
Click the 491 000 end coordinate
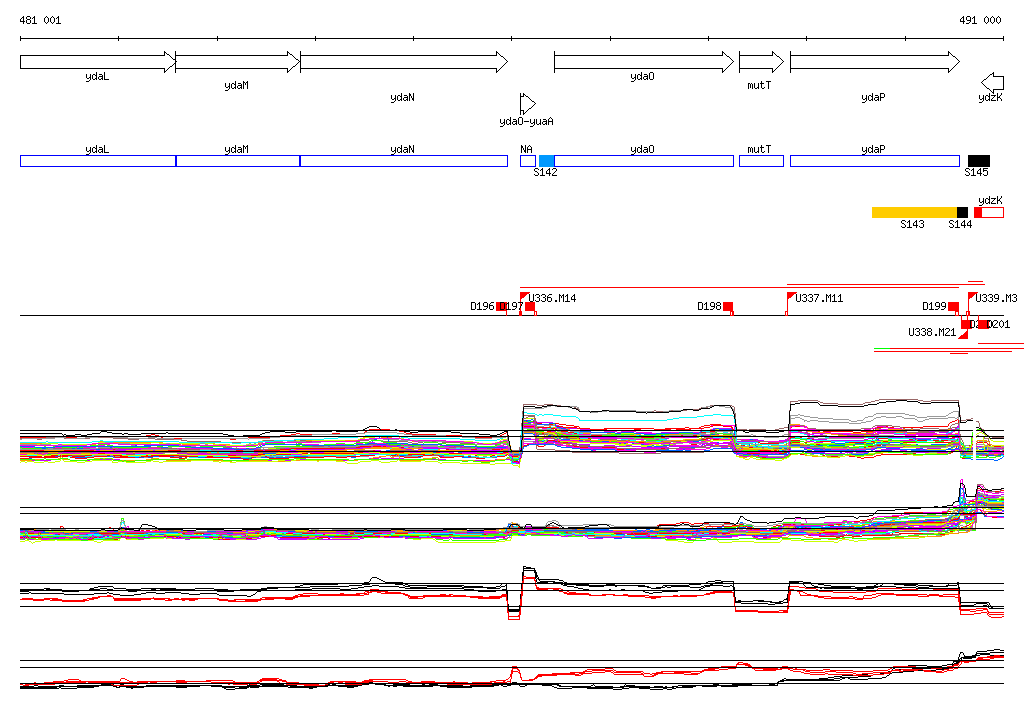tap(980, 20)
